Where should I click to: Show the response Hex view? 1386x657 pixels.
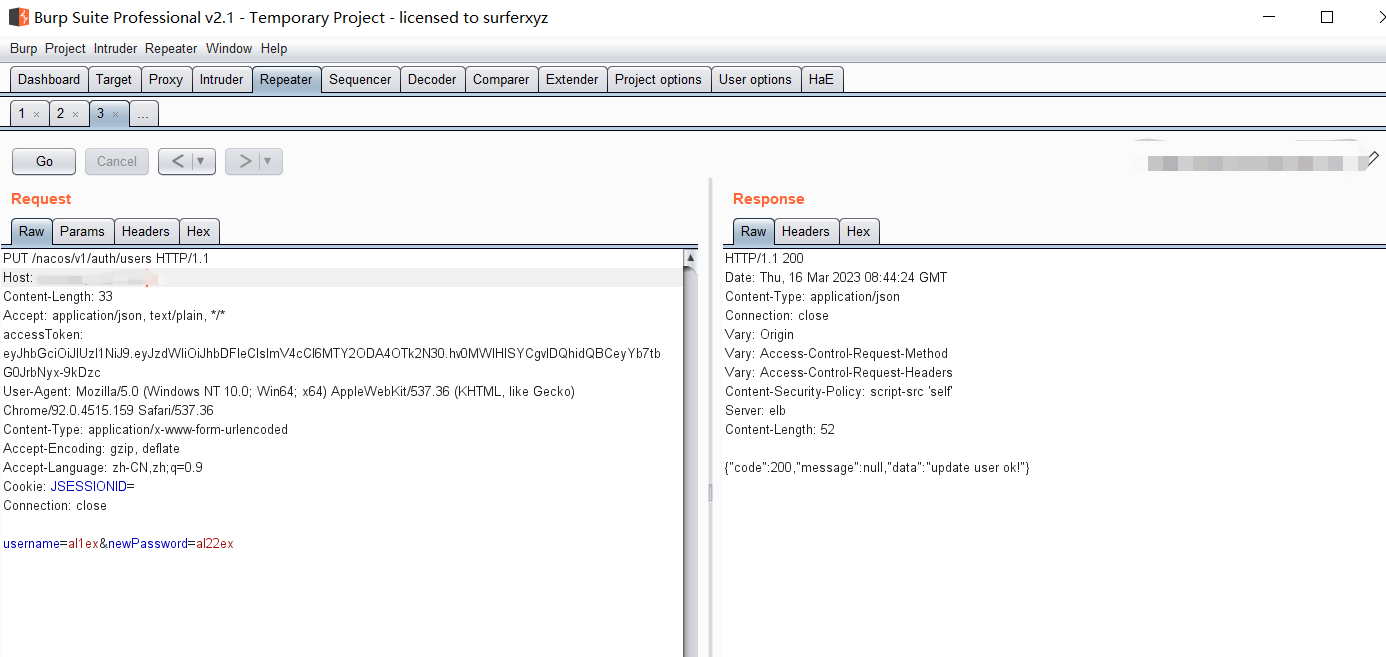pos(859,231)
